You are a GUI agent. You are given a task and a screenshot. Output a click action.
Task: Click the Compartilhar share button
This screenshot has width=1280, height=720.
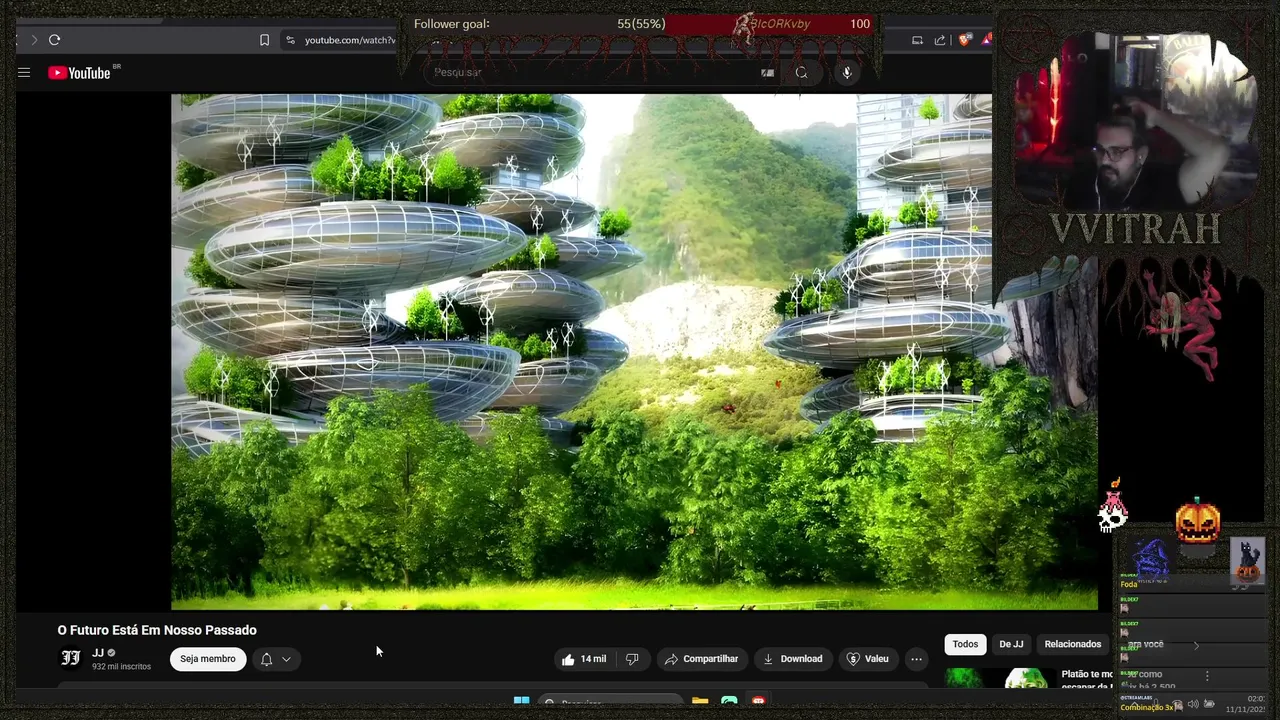701,659
